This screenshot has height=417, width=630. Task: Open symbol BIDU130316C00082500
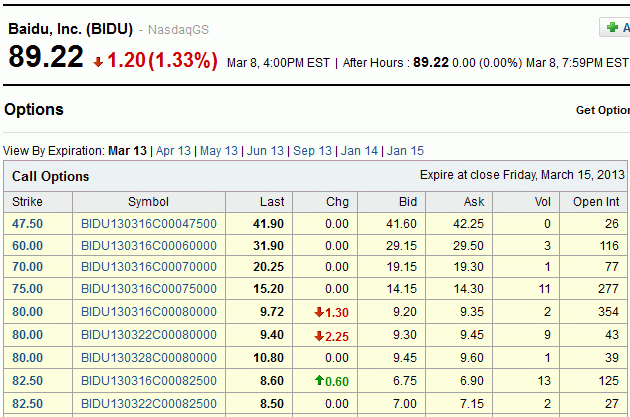(x=149, y=380)
